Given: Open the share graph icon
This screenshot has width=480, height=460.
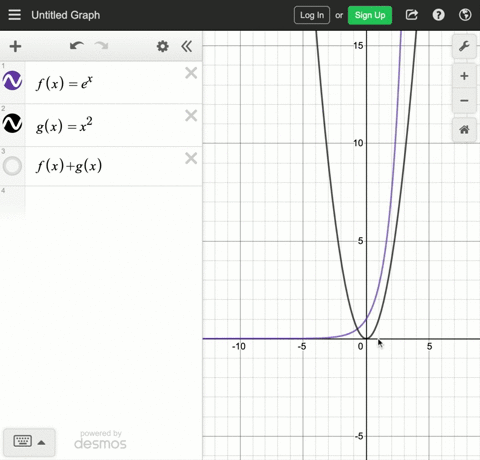Looking at the screenshot, I should (x=412, y=15).
